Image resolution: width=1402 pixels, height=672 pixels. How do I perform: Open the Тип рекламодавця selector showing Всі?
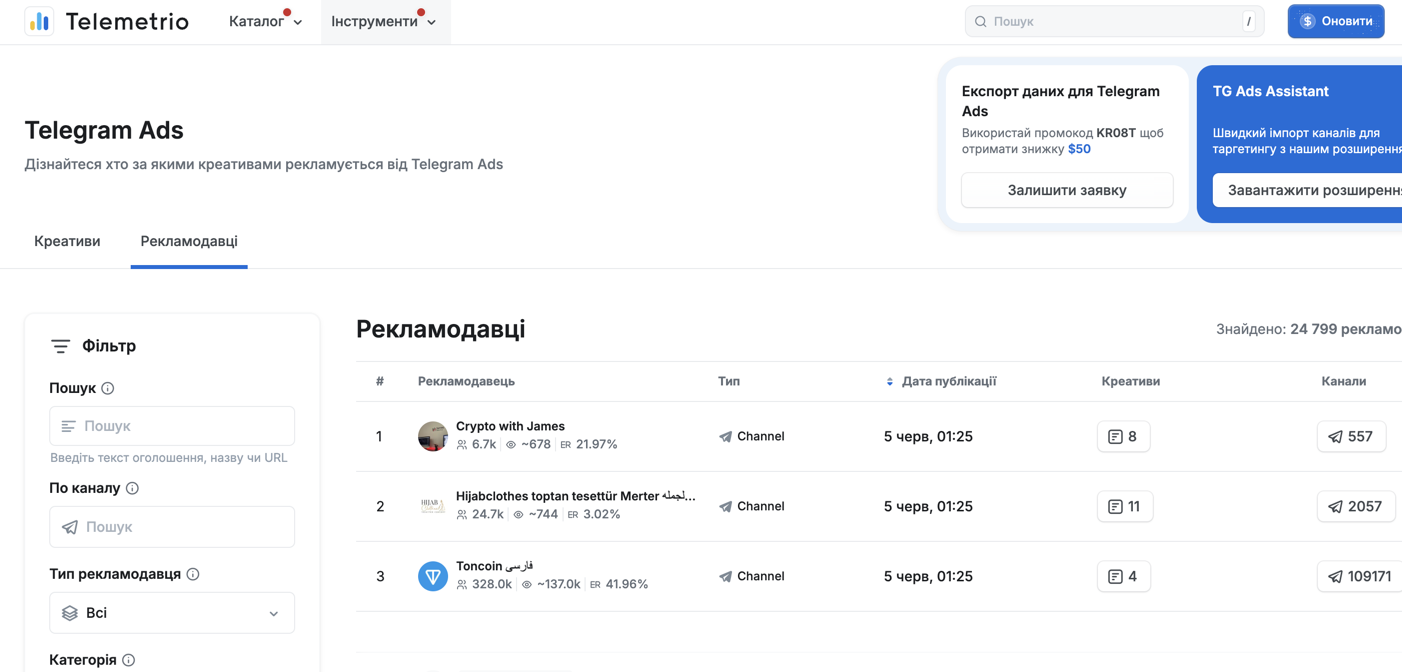171,612
